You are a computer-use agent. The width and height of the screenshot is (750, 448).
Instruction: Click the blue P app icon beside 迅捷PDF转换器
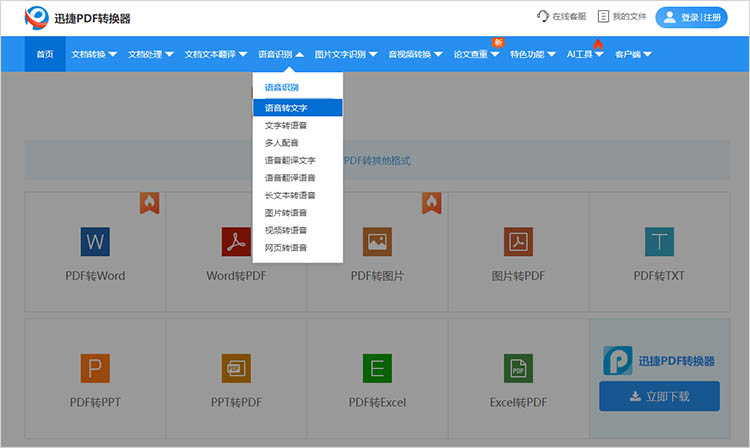(x=618, y=361)
